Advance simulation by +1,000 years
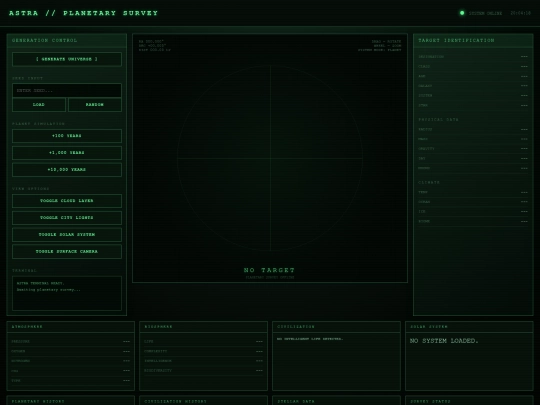The width and height of the screenshot is (540, 405). (x=67, y=153)
